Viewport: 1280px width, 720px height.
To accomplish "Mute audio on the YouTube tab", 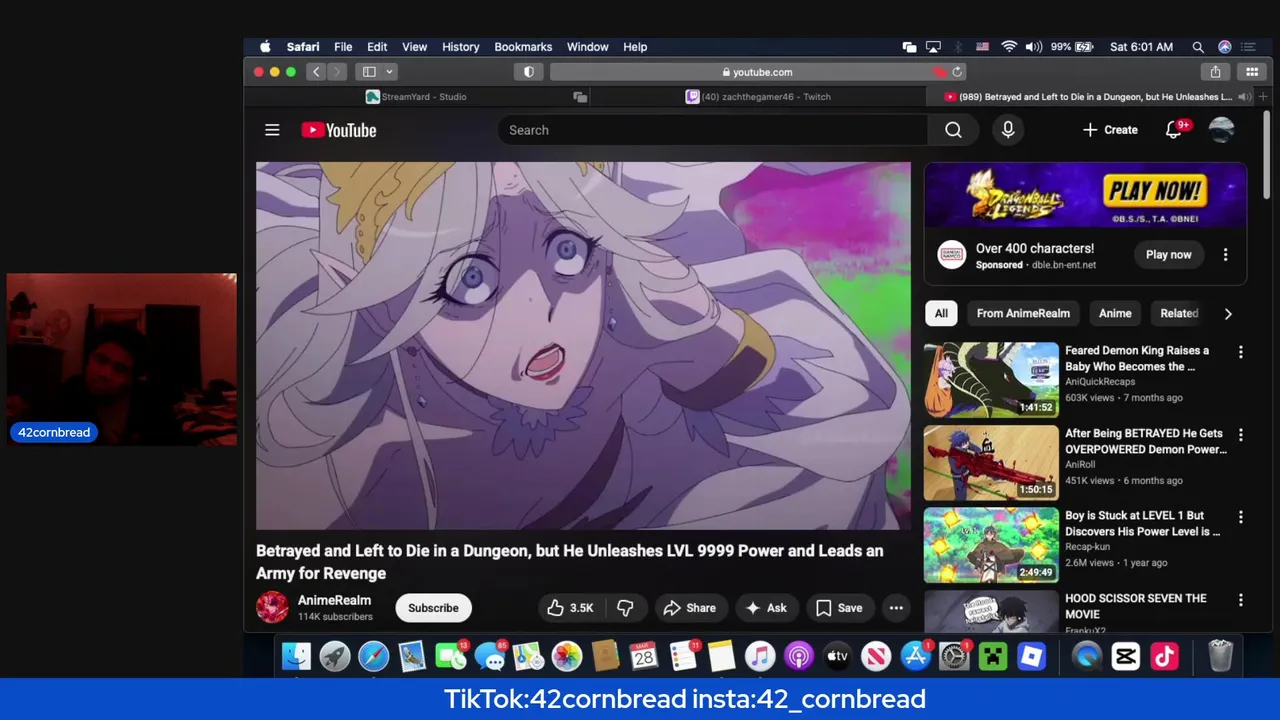I will tap(1243, 97).
